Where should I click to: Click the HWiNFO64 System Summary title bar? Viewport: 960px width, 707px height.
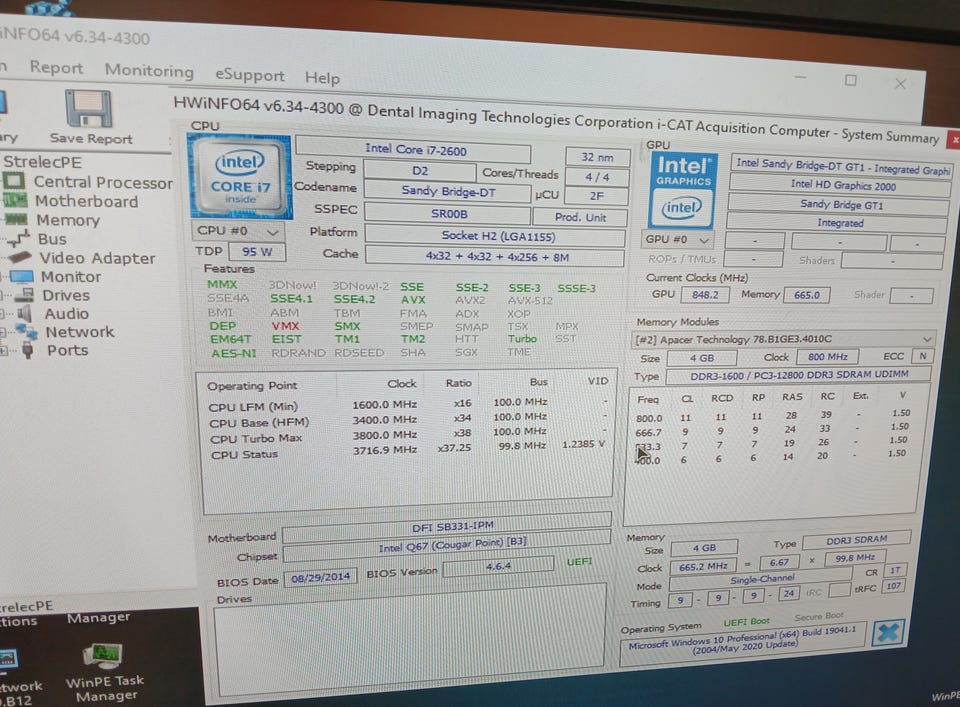coord(554,119)
